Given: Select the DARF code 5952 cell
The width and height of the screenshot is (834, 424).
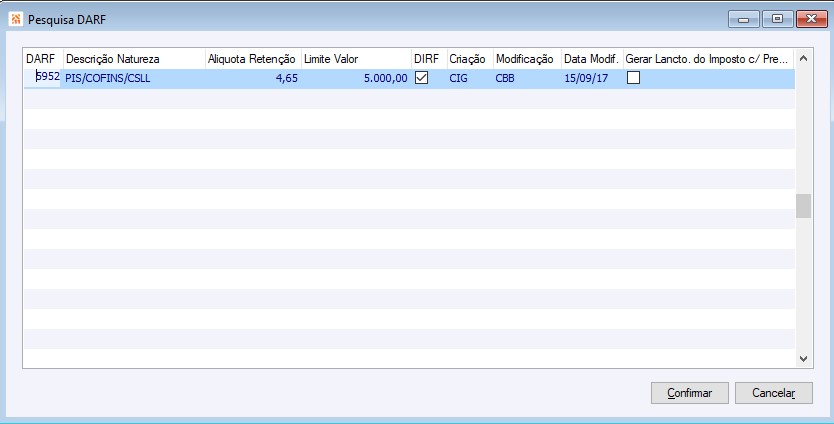Looking at the screenshot, I should click(43, 78).
